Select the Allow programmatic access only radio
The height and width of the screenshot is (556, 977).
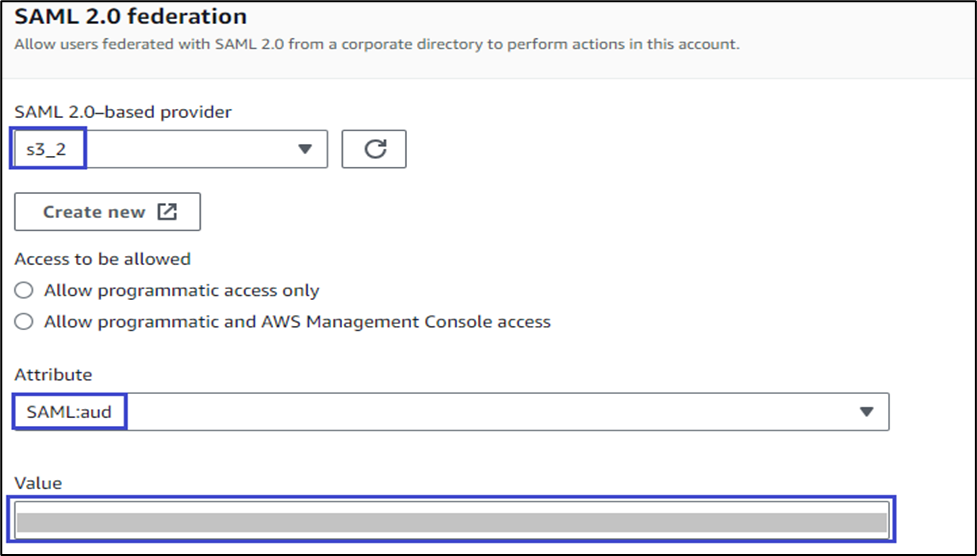pos(24,291)
